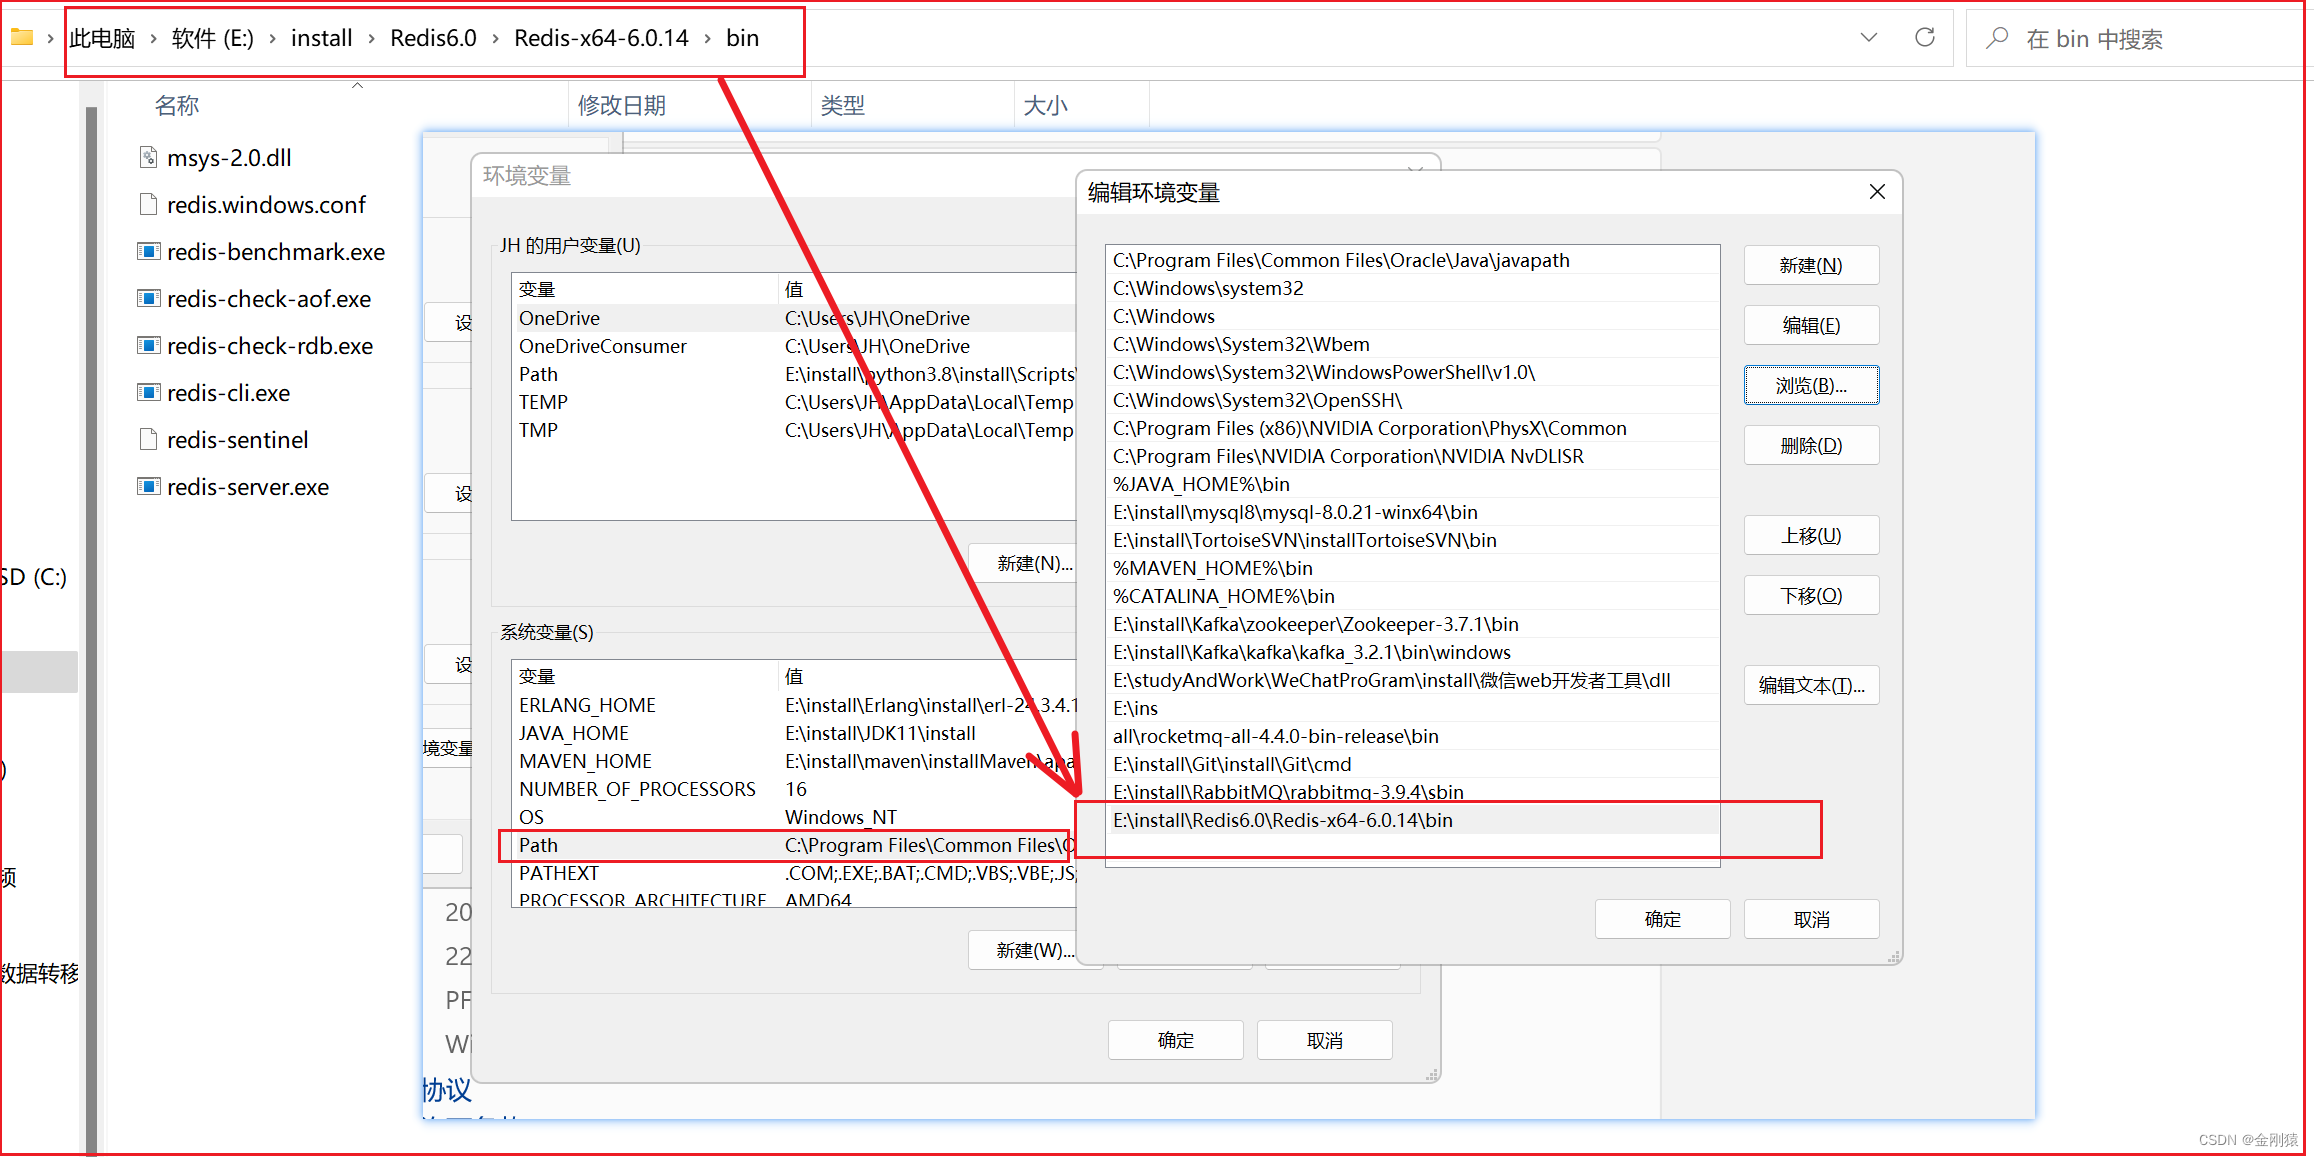Select the C:\Windows\system32 entry
This screenshot has width=2314, height=1157.
tap(1413, 288)
